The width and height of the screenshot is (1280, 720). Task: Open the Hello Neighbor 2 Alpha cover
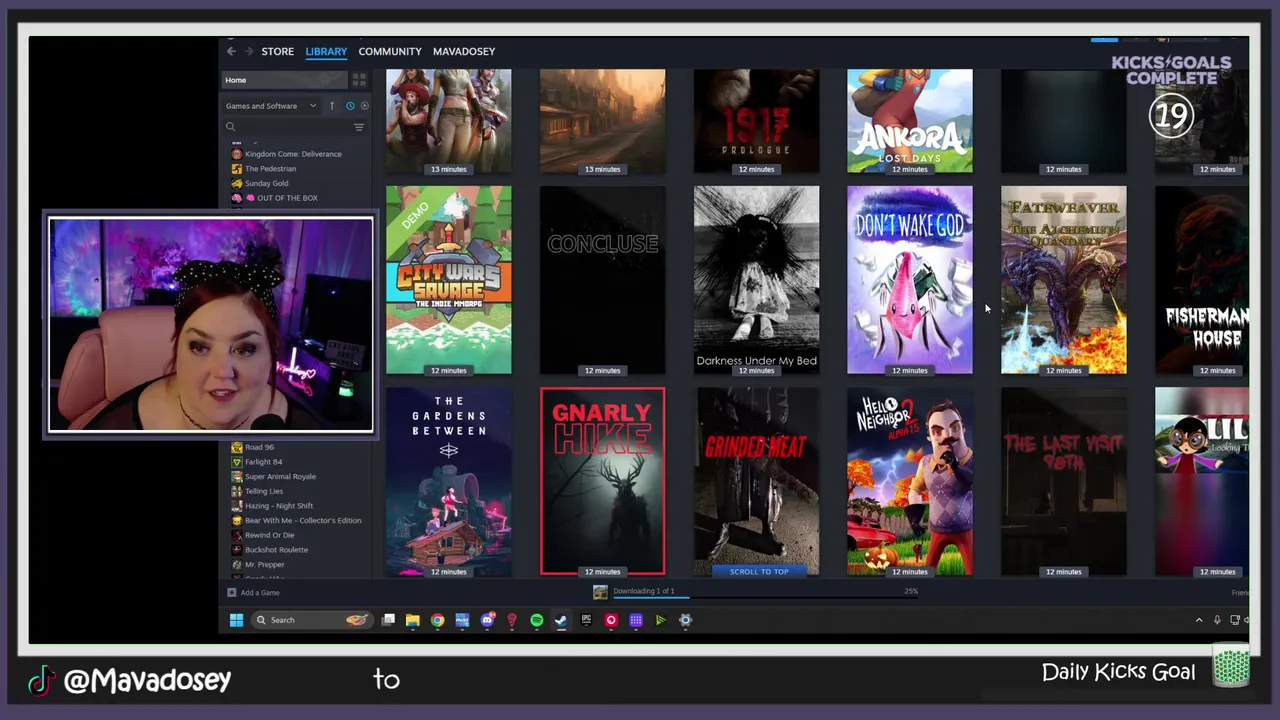pyautogui.click(x=910, y=482)
